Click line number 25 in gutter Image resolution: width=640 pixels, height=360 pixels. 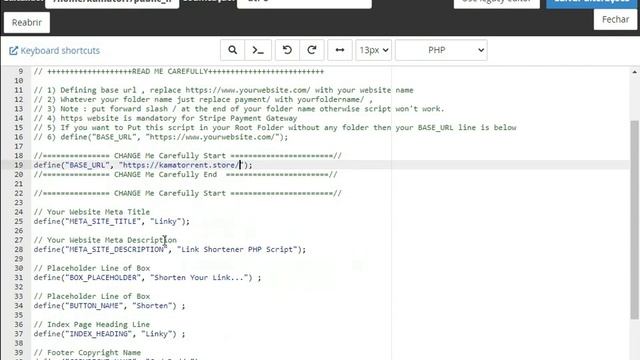[x=19, y=221]
